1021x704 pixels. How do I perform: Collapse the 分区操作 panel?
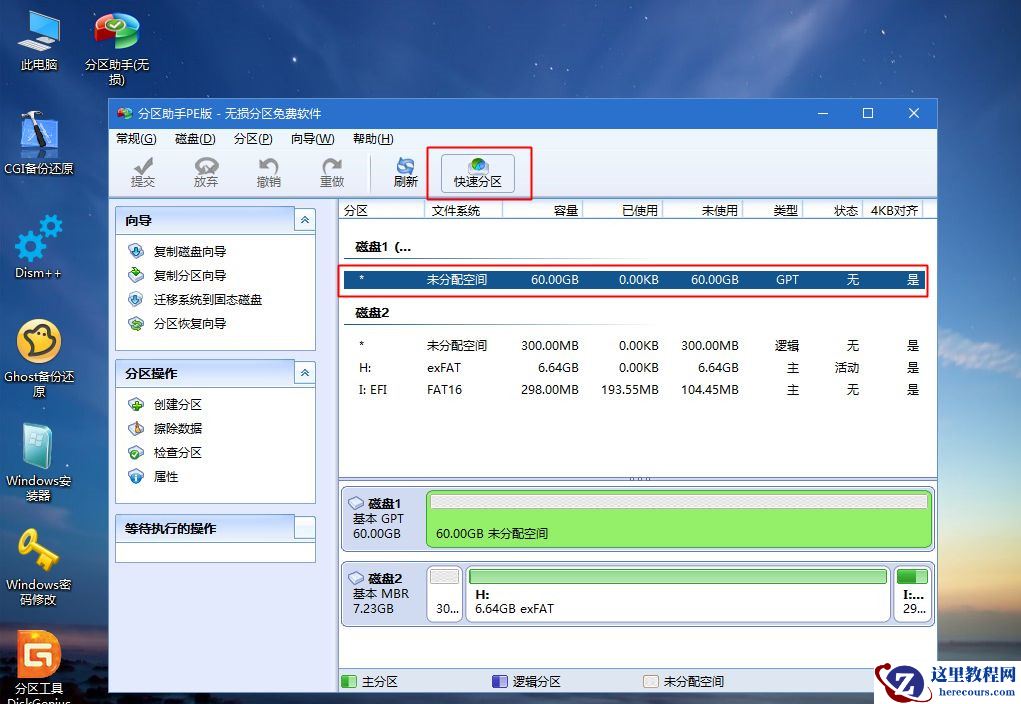tap(304, 373)
